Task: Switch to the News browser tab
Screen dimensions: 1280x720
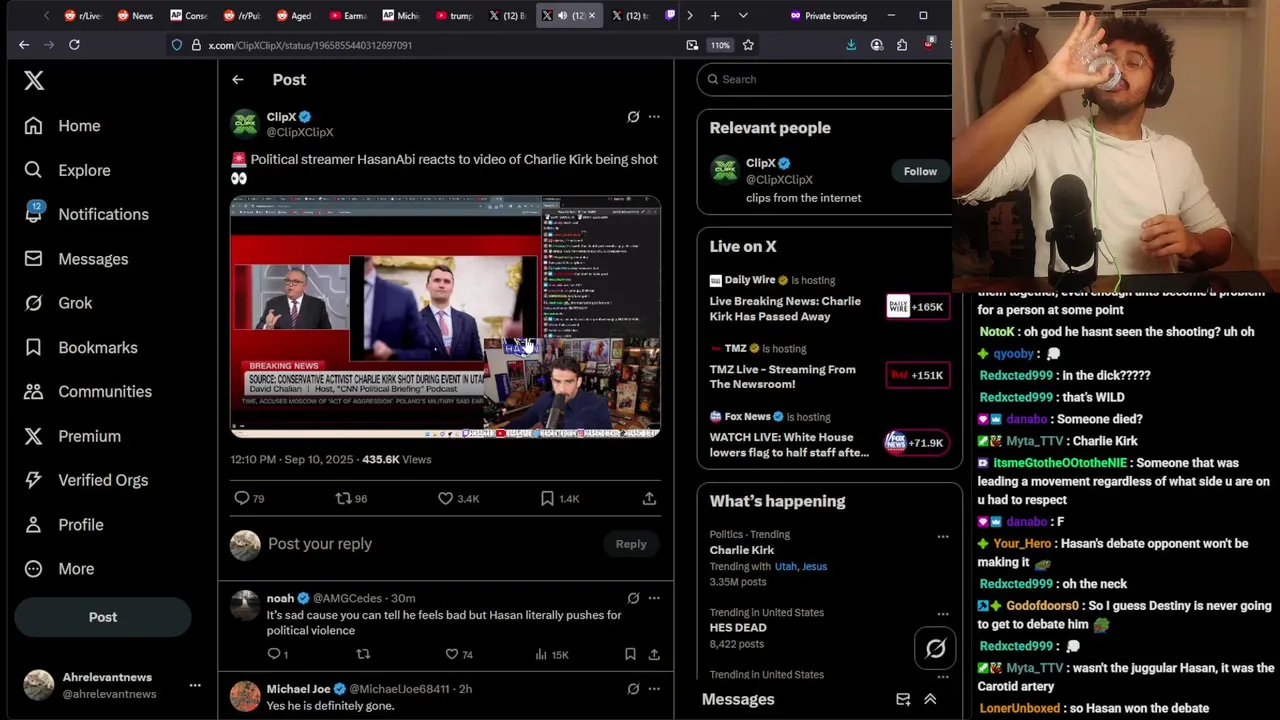Action: pyautogui.click(x=135, y=16)
